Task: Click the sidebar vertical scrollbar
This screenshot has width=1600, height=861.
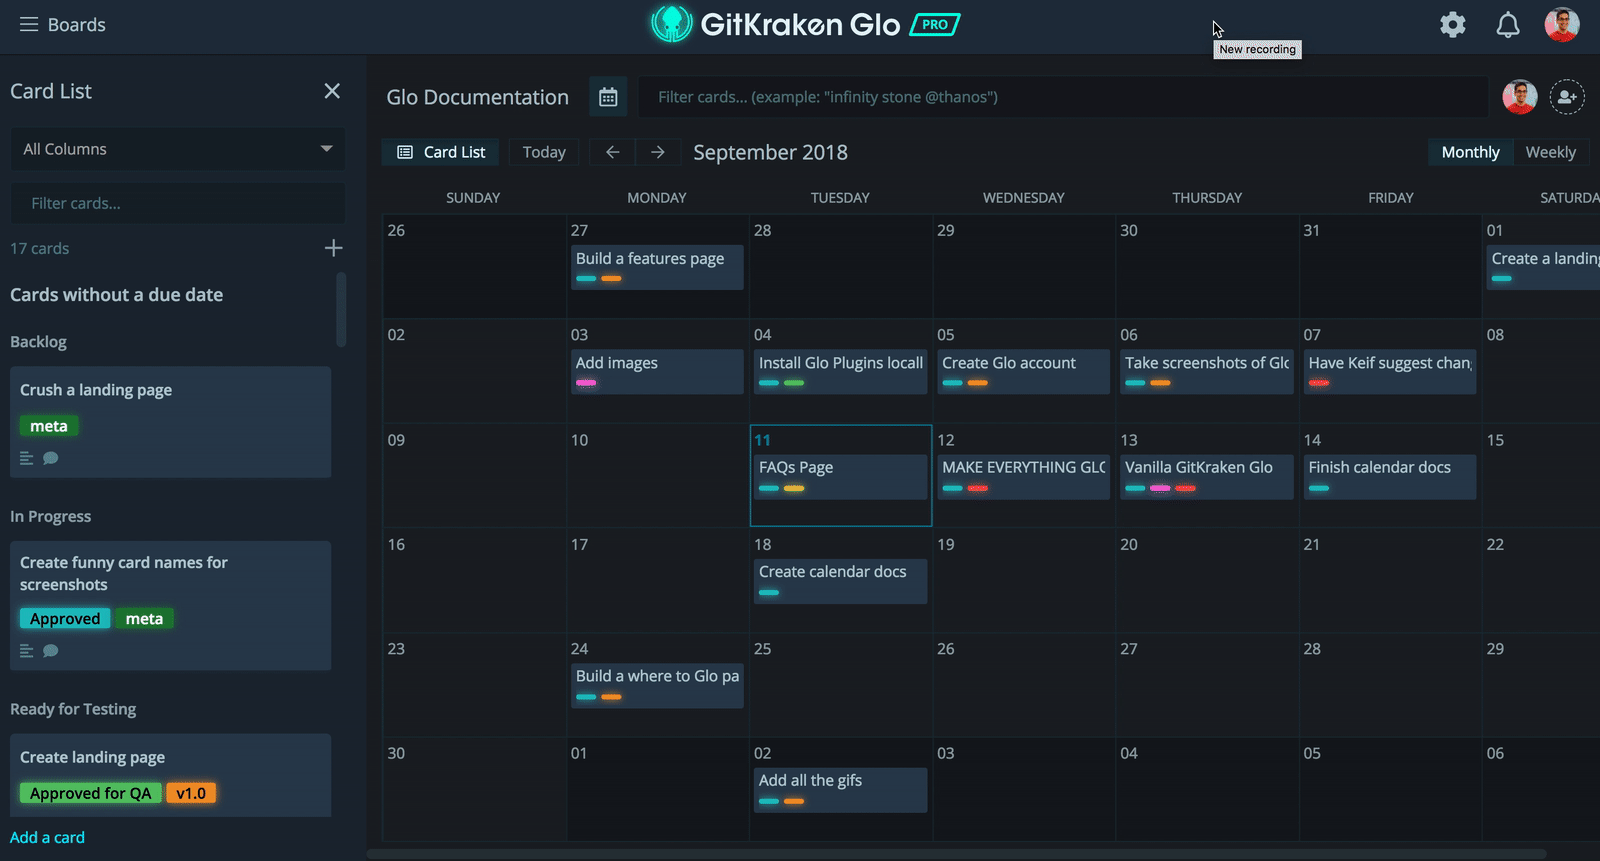Action: pyautogui.click(x=341, y=310)
